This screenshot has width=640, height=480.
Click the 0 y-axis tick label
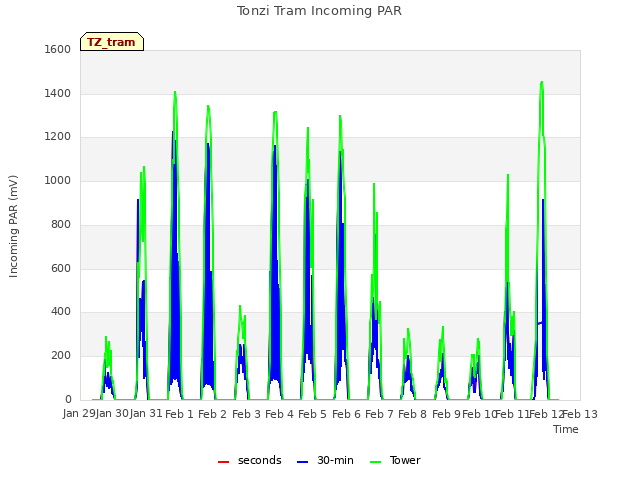[x=68, y=399]
